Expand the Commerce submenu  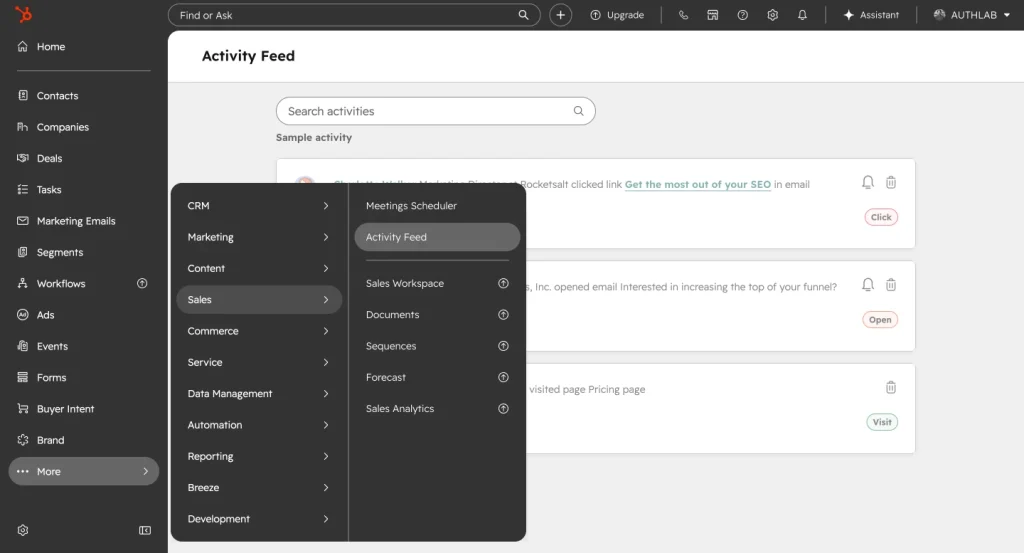(x=259, y=331)
